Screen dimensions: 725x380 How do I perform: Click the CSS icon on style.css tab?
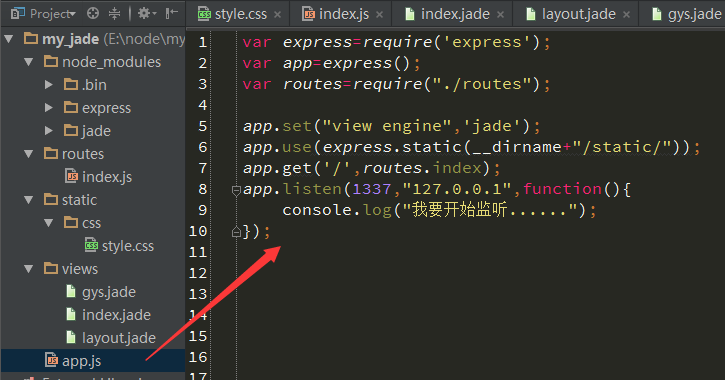(x=204, y=14)
